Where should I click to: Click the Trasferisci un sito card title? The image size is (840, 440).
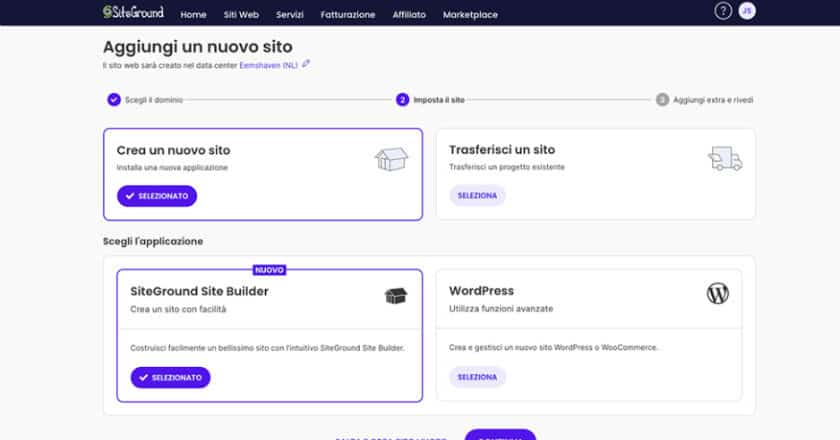(x=502, y=150)
